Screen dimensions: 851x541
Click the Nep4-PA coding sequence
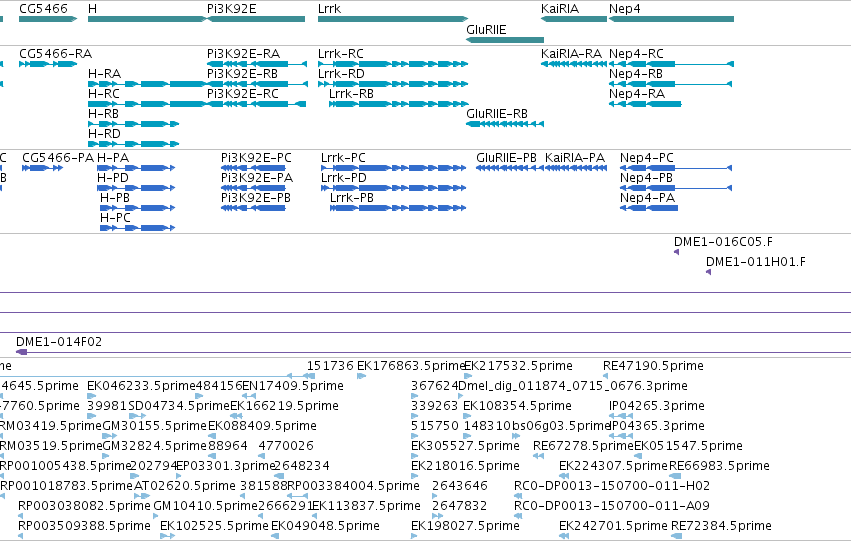click(649, 208)
